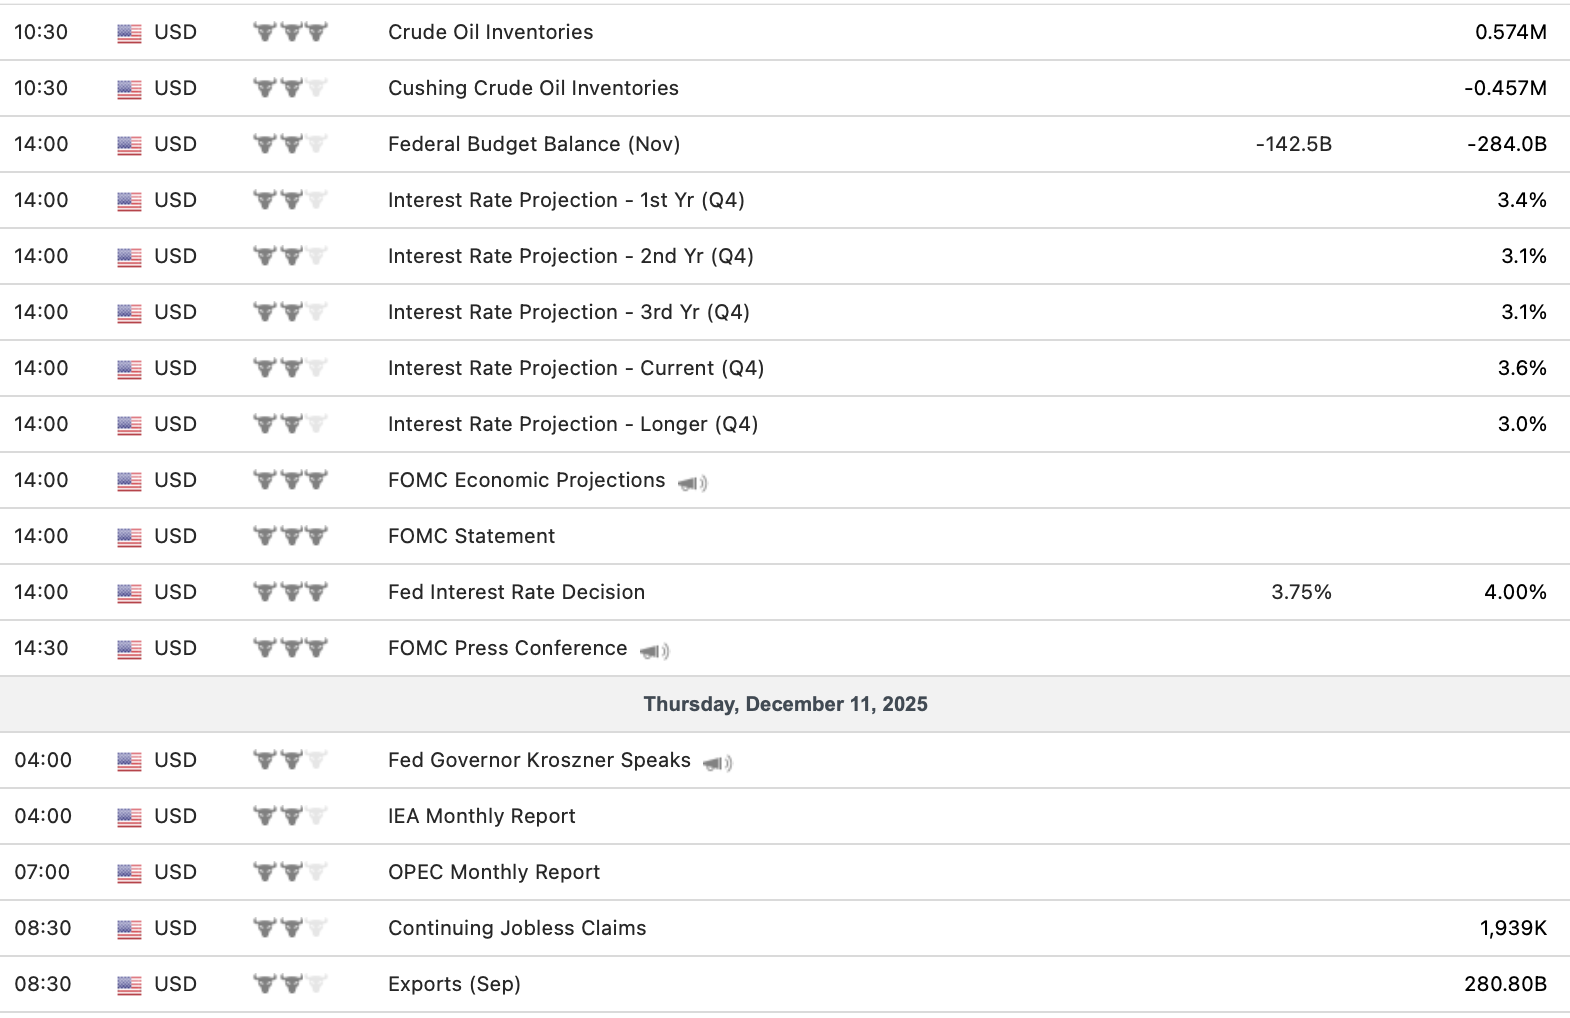Click the US flag in OPEC Monthly Report row

[x=129, y=873]
